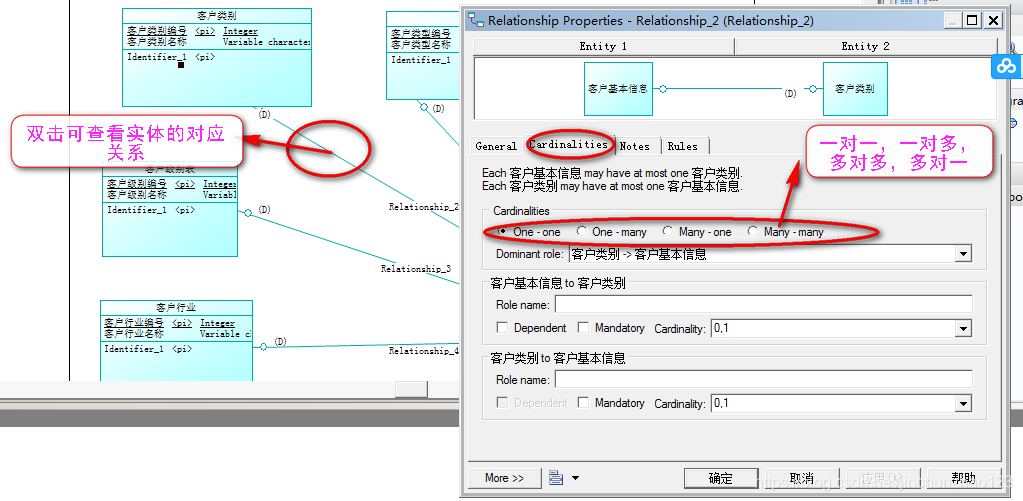
Task: Switch to the Cardinalities tab
Action: [x=568, y=144]
